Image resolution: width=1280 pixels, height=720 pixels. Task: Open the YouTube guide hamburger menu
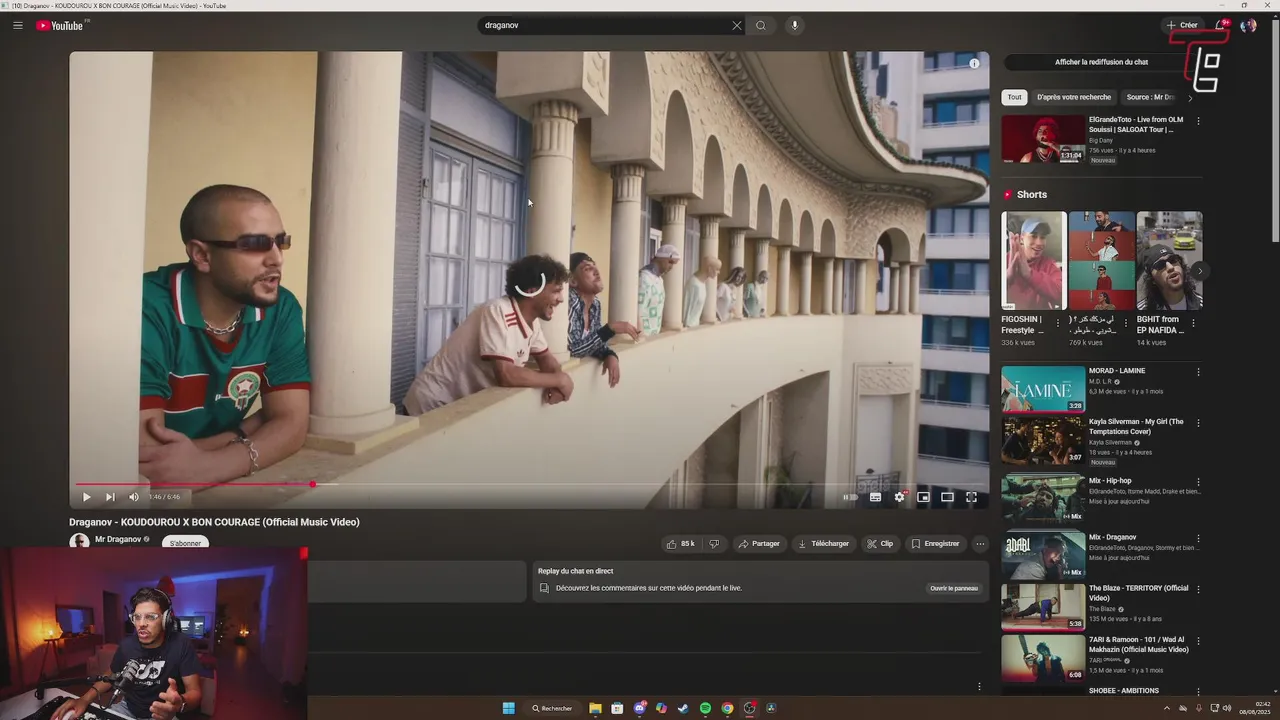pyautogui.click(x=18, y=25)
